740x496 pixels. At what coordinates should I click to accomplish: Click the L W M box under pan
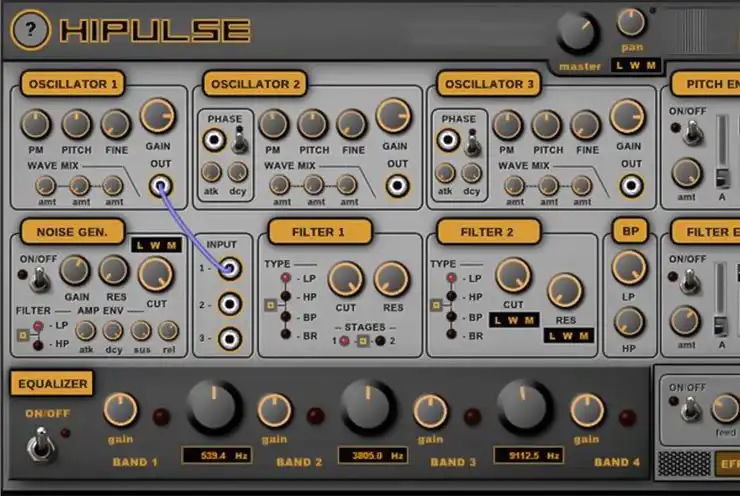[635, 65]
